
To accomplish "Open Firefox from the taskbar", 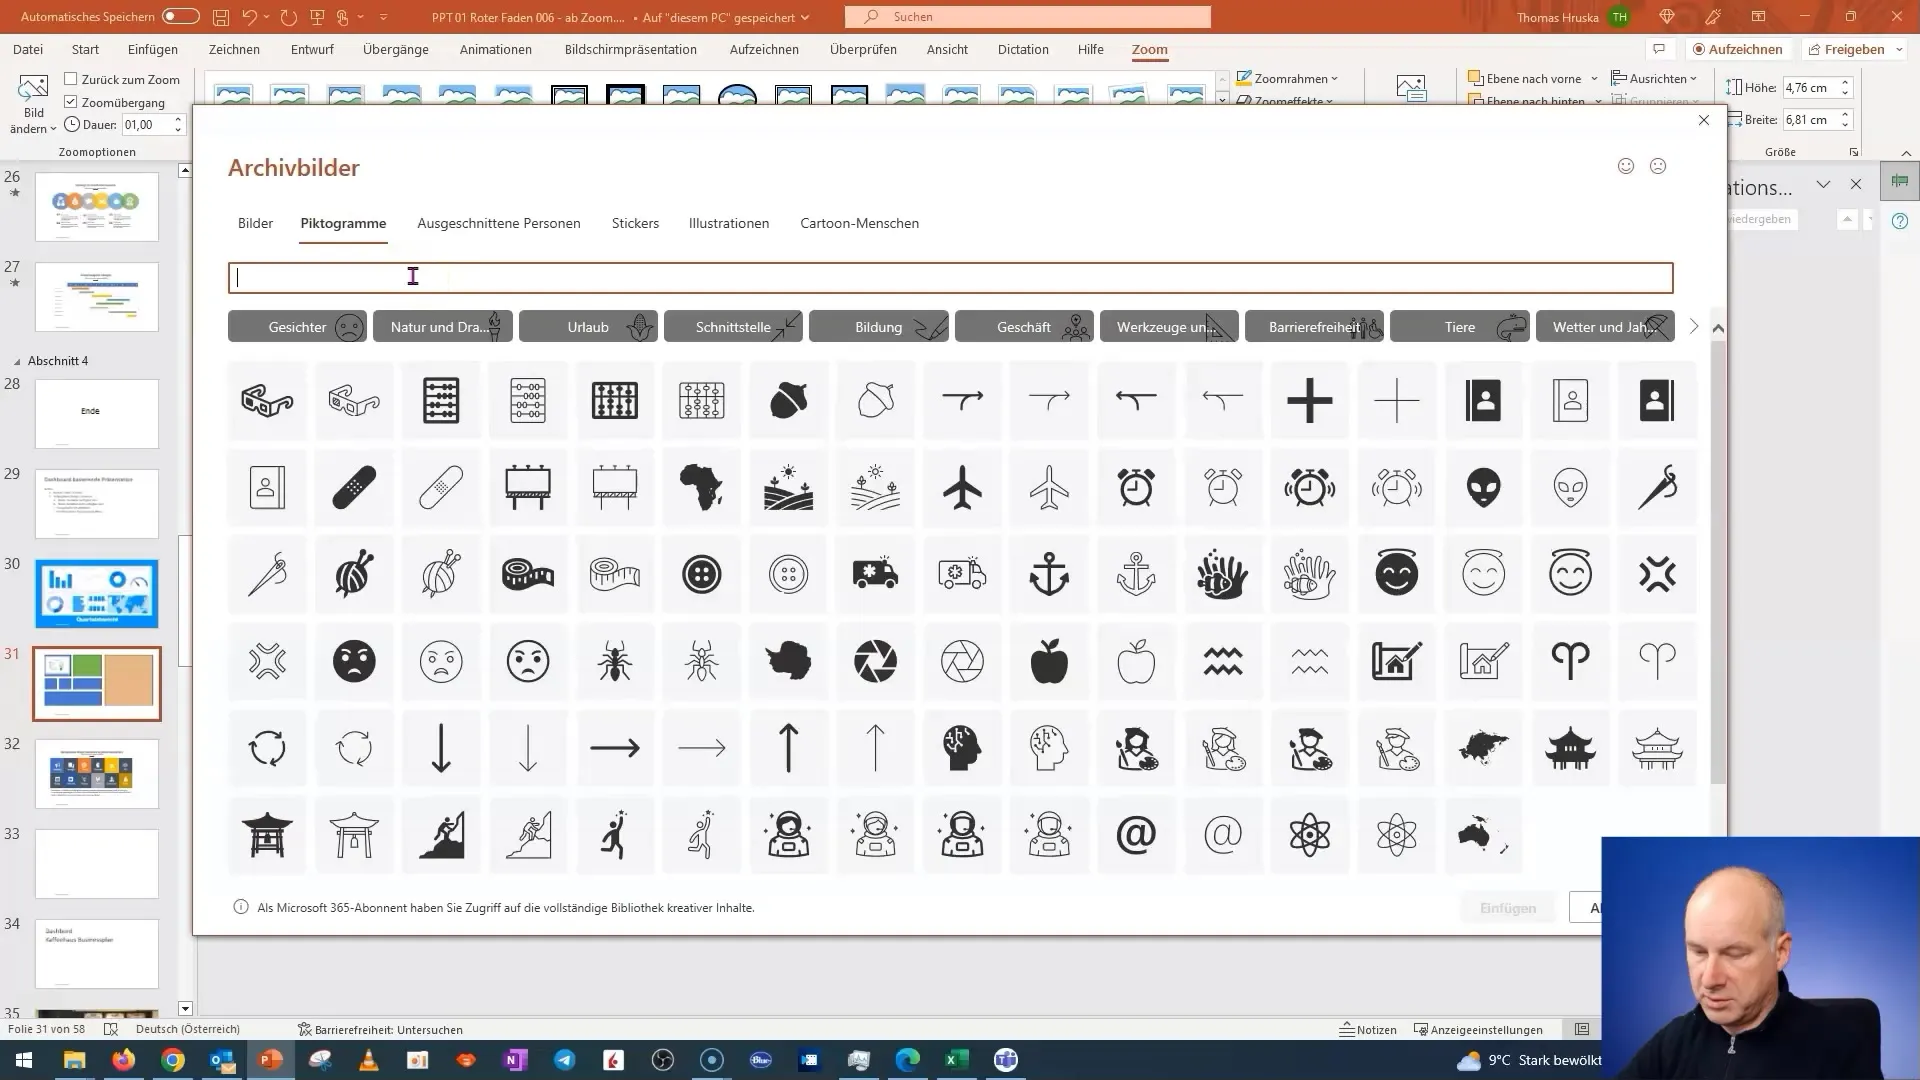I will pyautogui.click(x=123, y=1060).
